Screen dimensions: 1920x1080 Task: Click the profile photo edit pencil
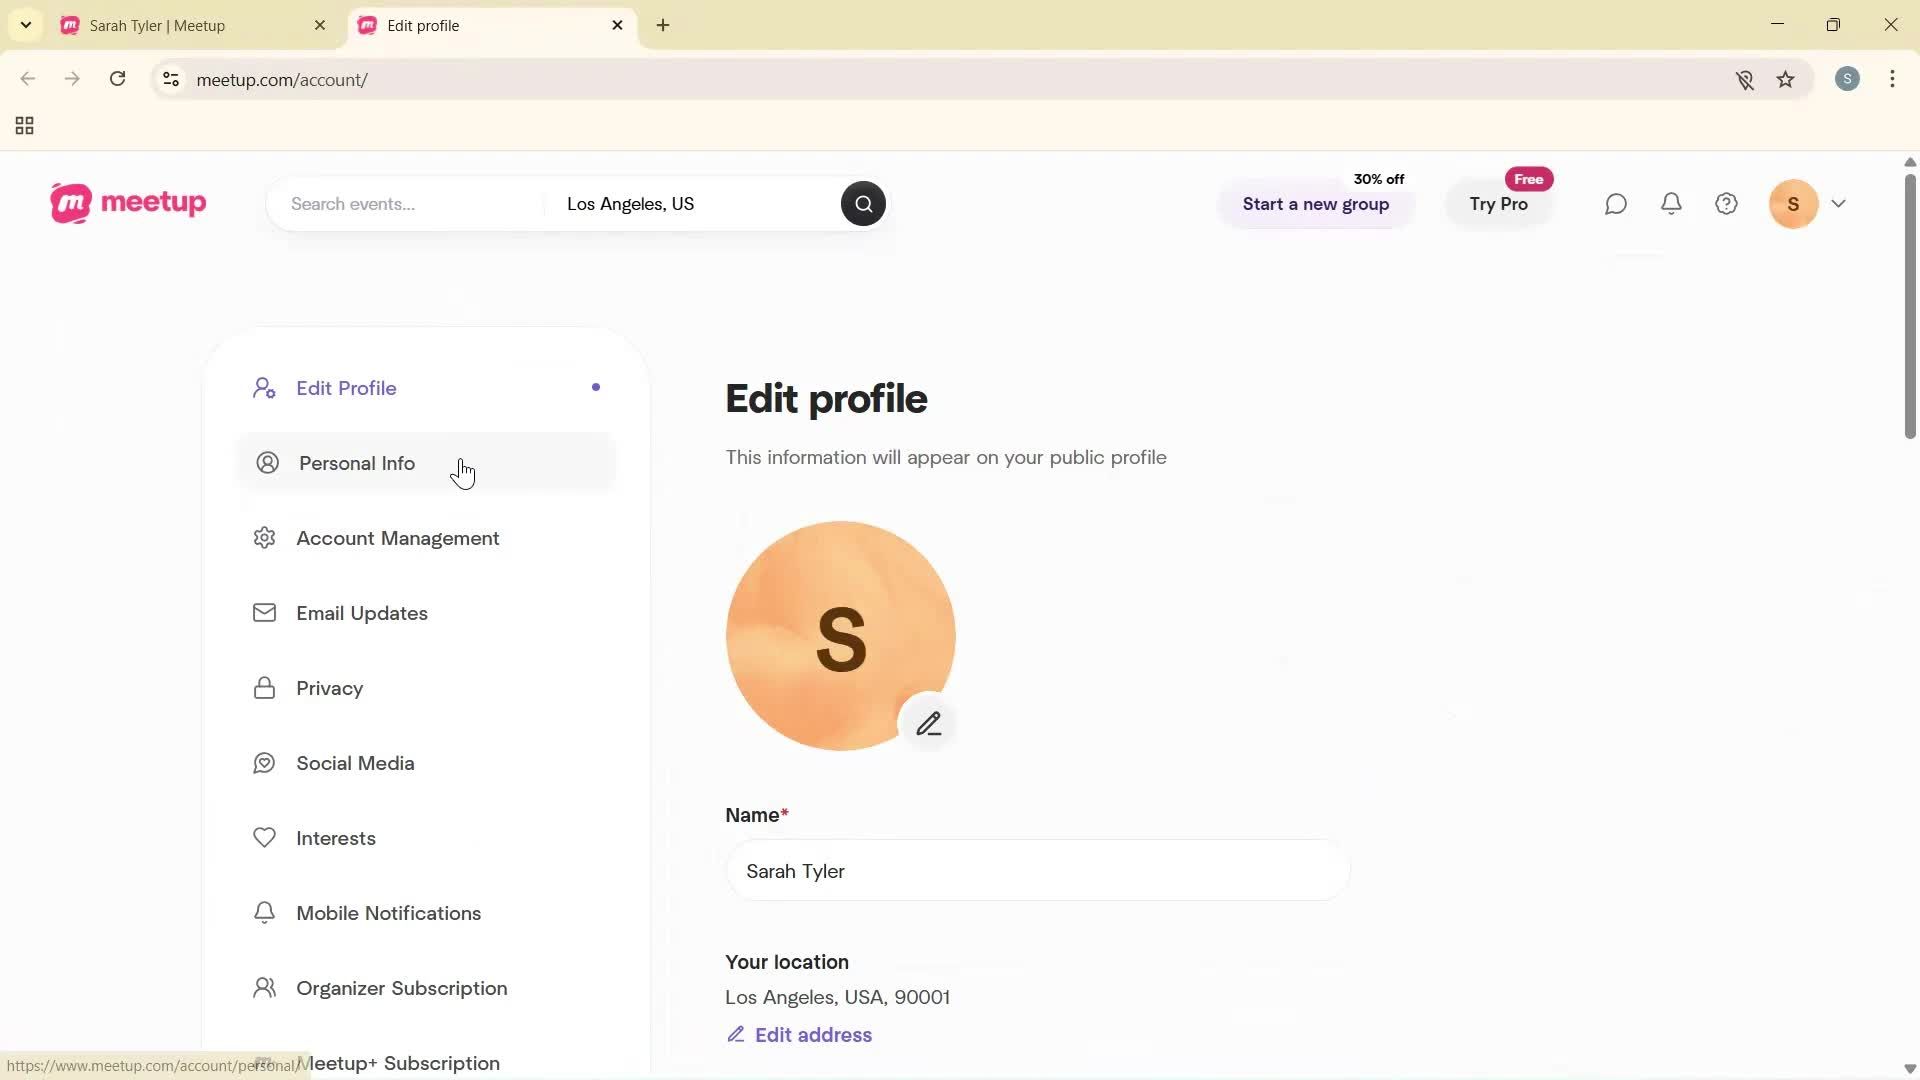[930, 722]
